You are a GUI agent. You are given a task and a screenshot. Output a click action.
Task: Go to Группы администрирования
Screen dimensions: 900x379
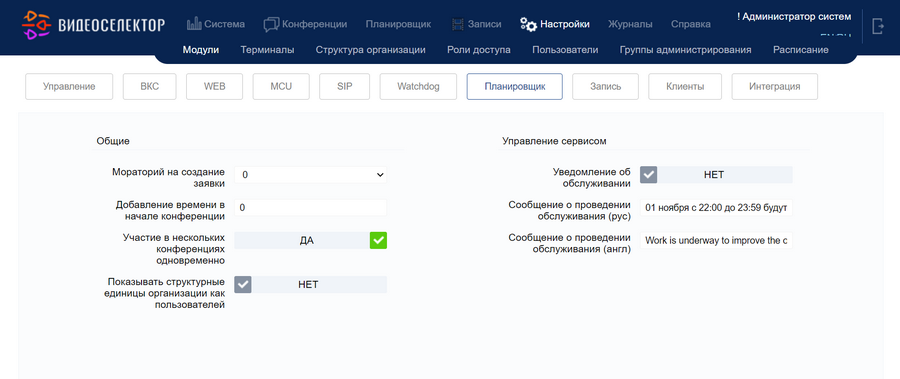(x=686, y=50)
